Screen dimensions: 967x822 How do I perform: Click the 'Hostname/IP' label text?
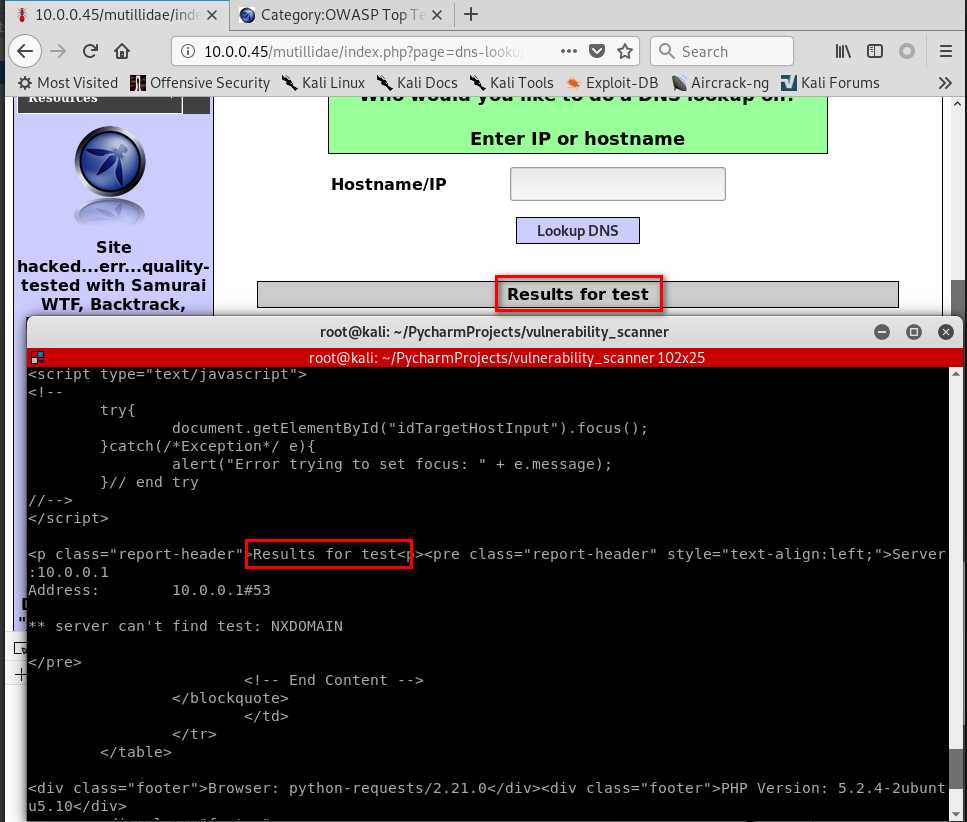[389, 184]
